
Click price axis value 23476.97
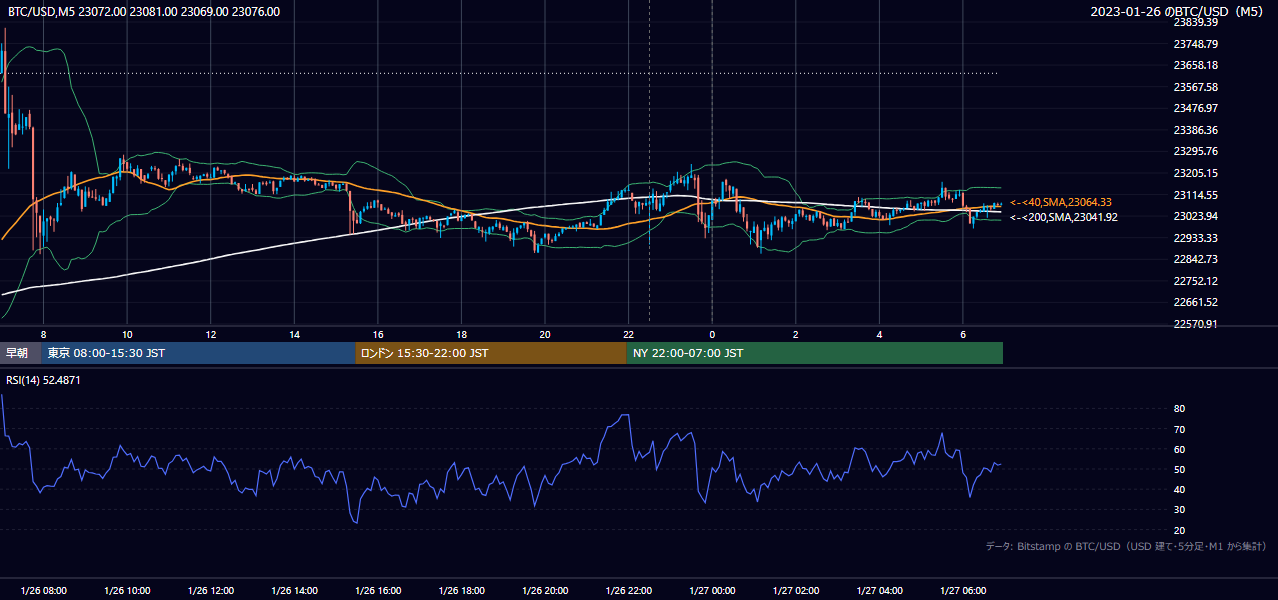click(1195, 108)
